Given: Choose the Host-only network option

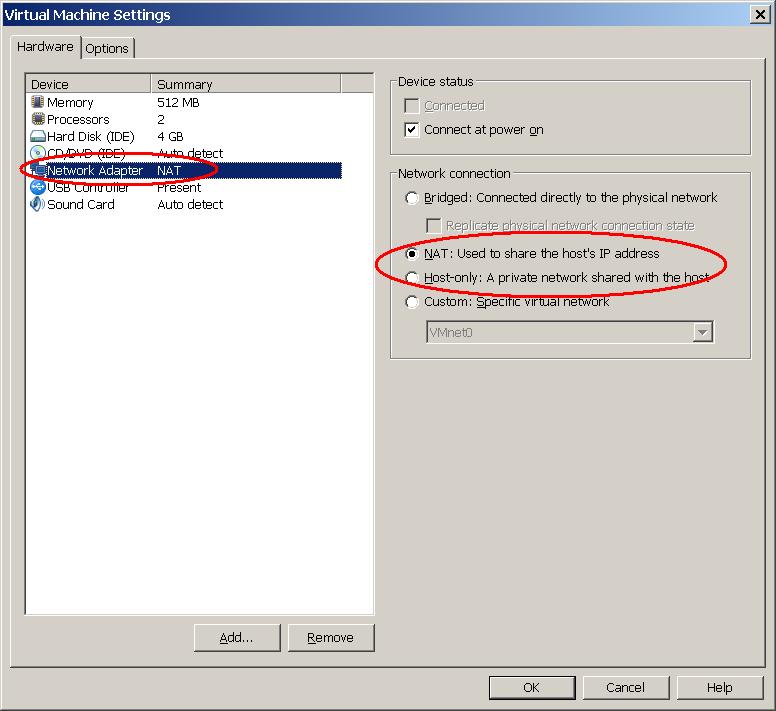Looking at the screenshot, I should coord(412,278).
